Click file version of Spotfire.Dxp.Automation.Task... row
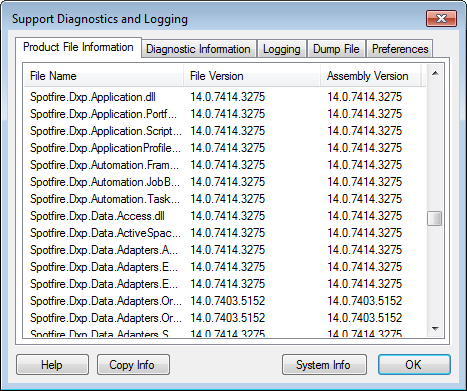This screenshot has width=467, height=391. tap(228, 199)
